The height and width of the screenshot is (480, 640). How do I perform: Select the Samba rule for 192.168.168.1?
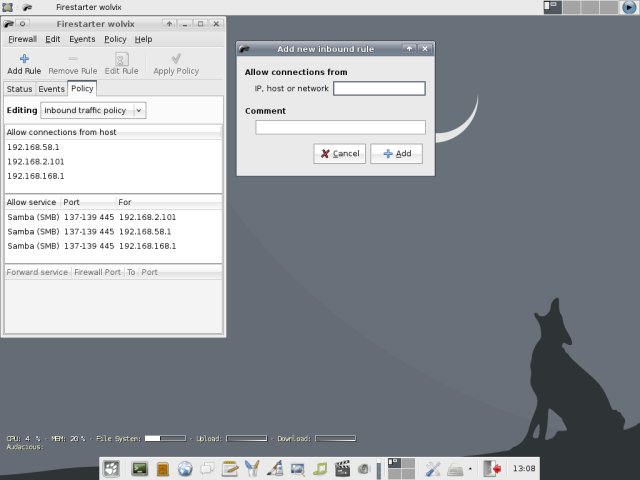pos(90,245)
